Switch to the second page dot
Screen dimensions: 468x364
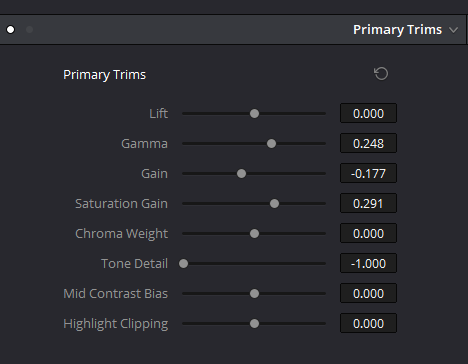click(x=29, y=30)
